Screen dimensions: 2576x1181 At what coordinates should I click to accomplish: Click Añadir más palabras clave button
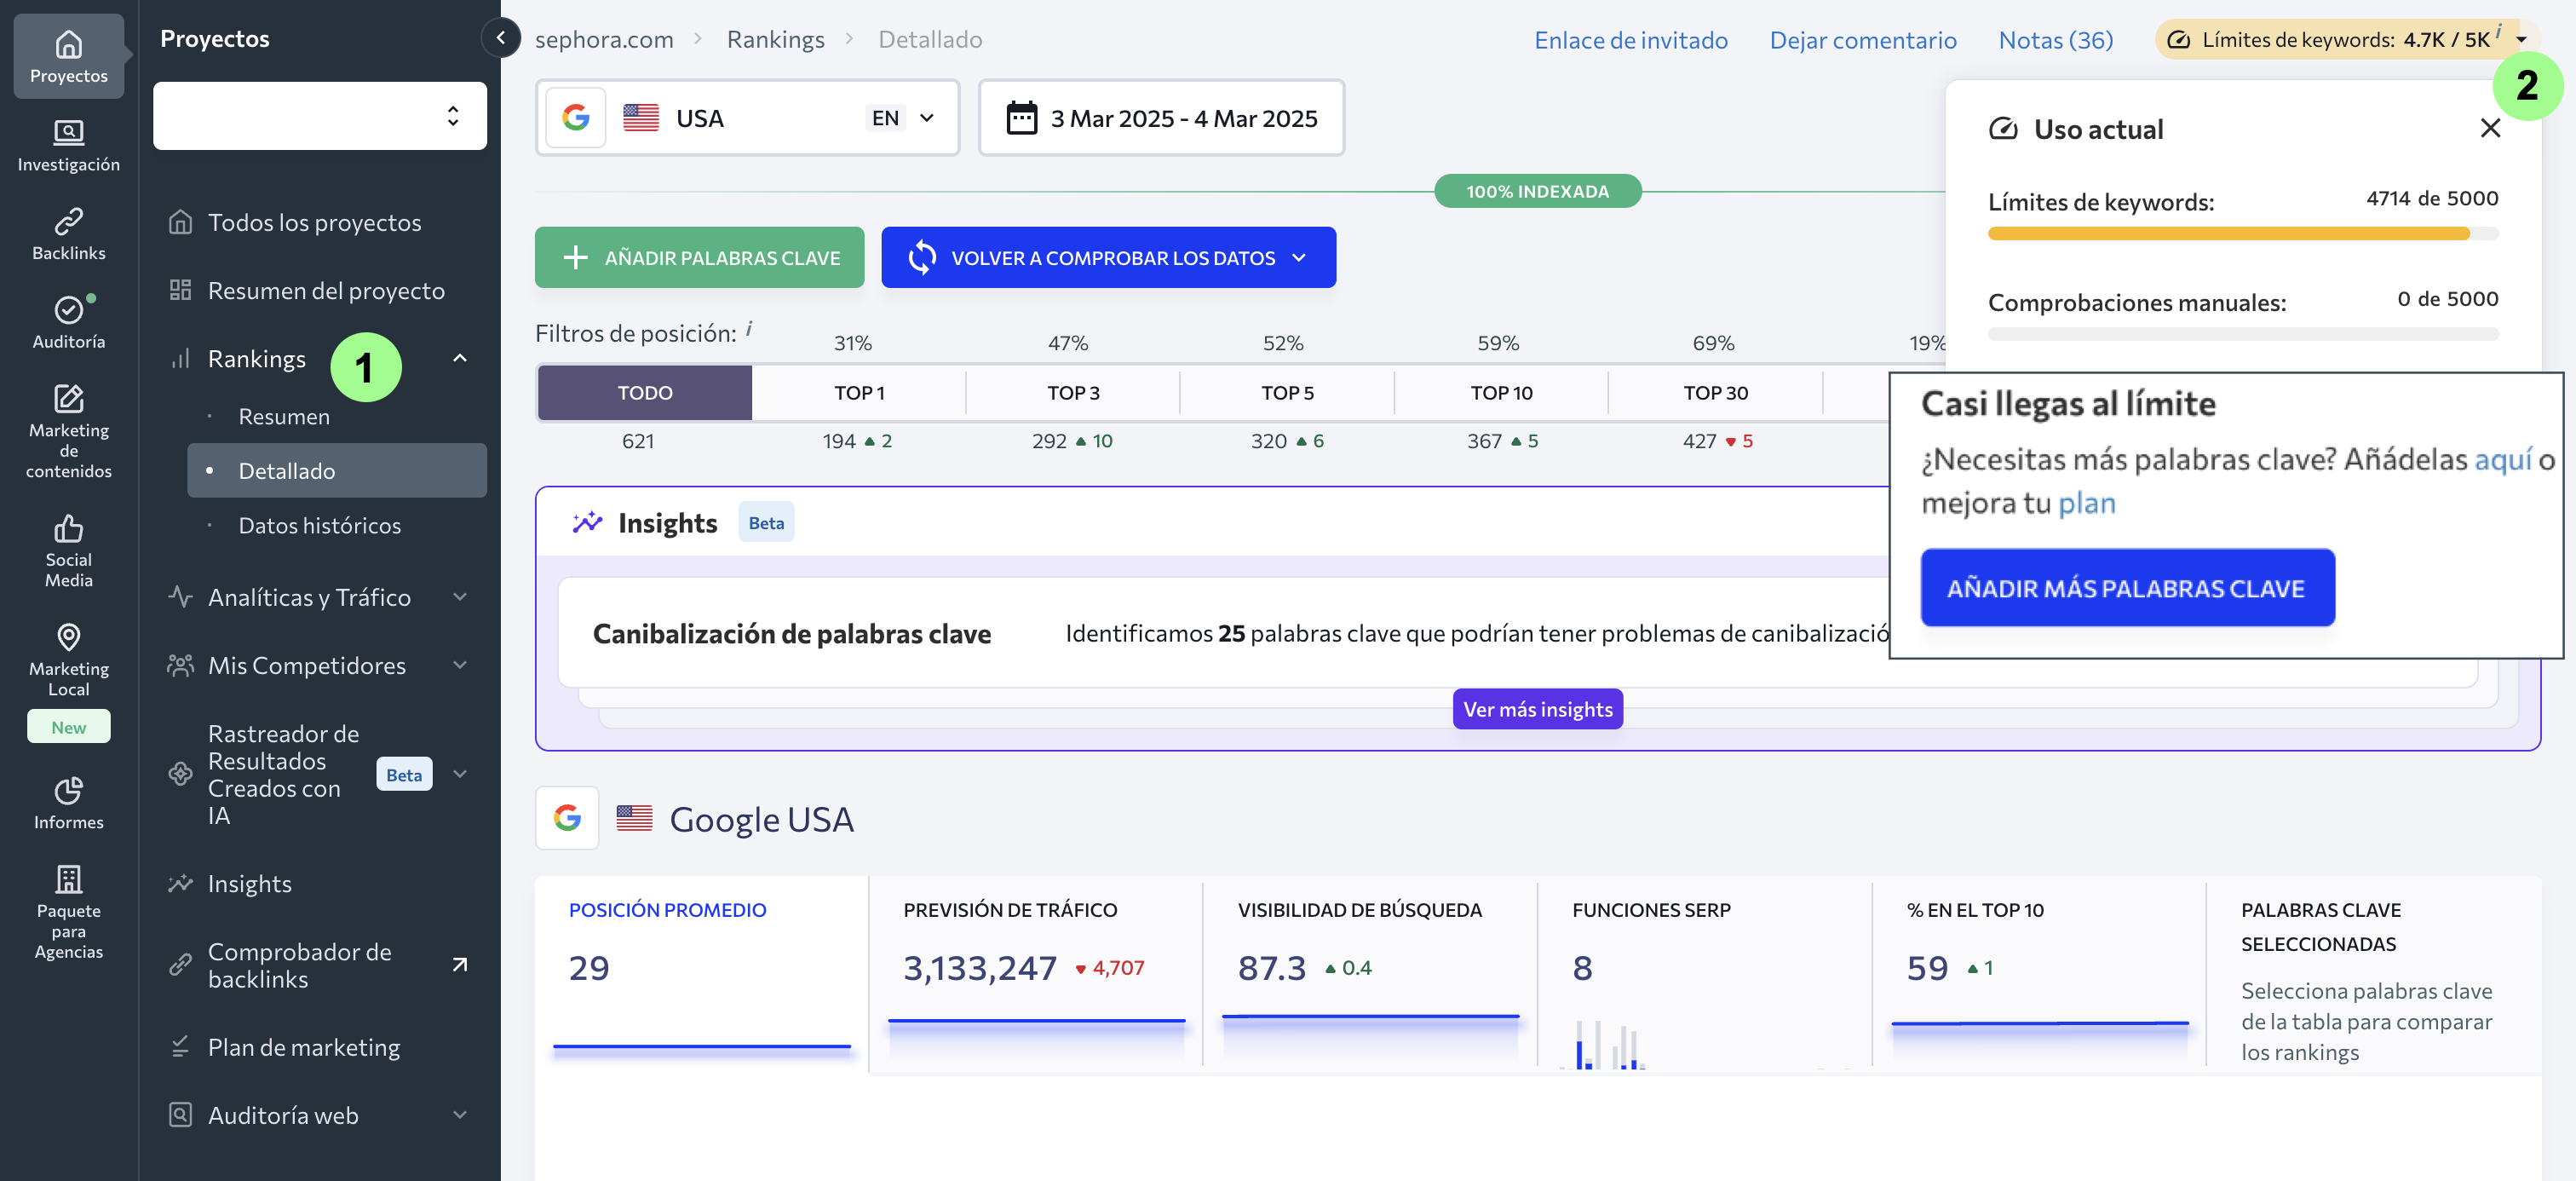click(2127, 588)
